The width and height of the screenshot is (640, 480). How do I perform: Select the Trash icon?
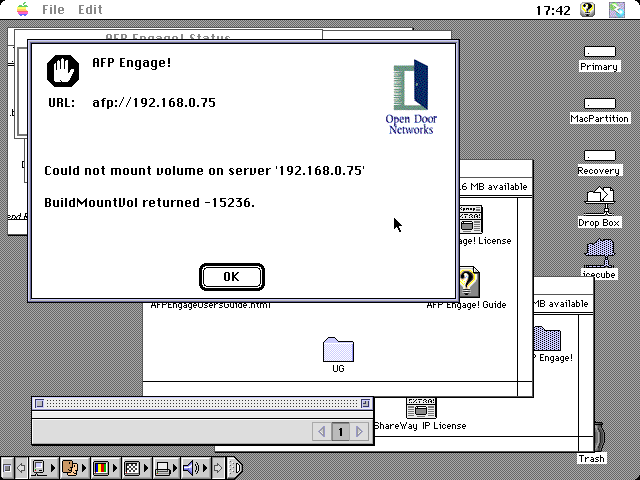click(599, 437)
